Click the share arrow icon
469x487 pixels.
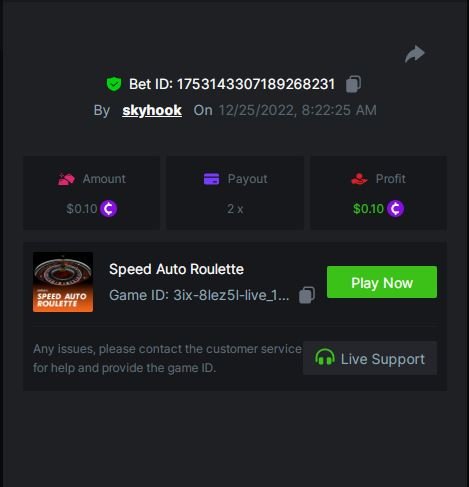click(415, 54)
